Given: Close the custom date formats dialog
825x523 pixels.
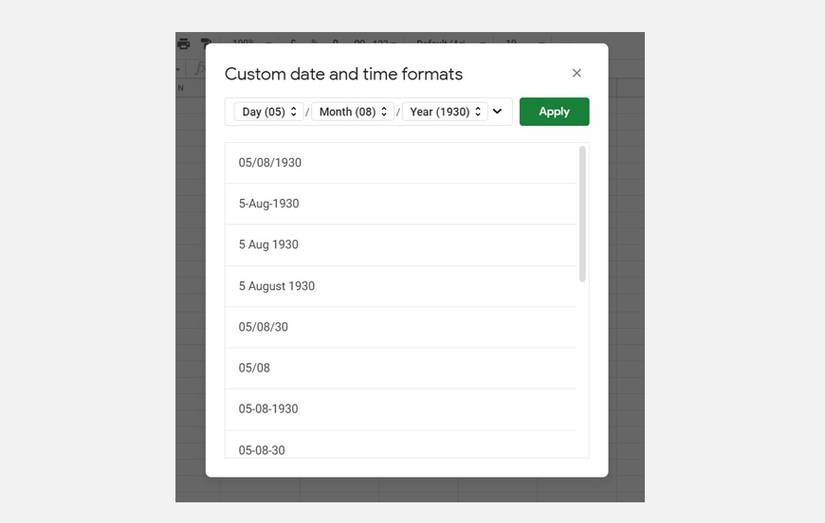Looking at the screenshot, I should [x=576, y=73].
